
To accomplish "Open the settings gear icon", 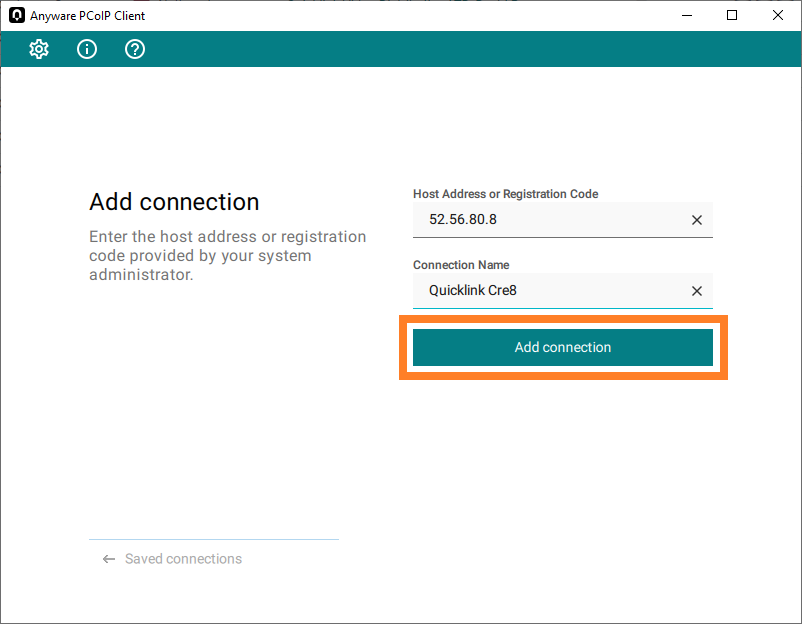I will pyautogui.click(x=39, y=49).
